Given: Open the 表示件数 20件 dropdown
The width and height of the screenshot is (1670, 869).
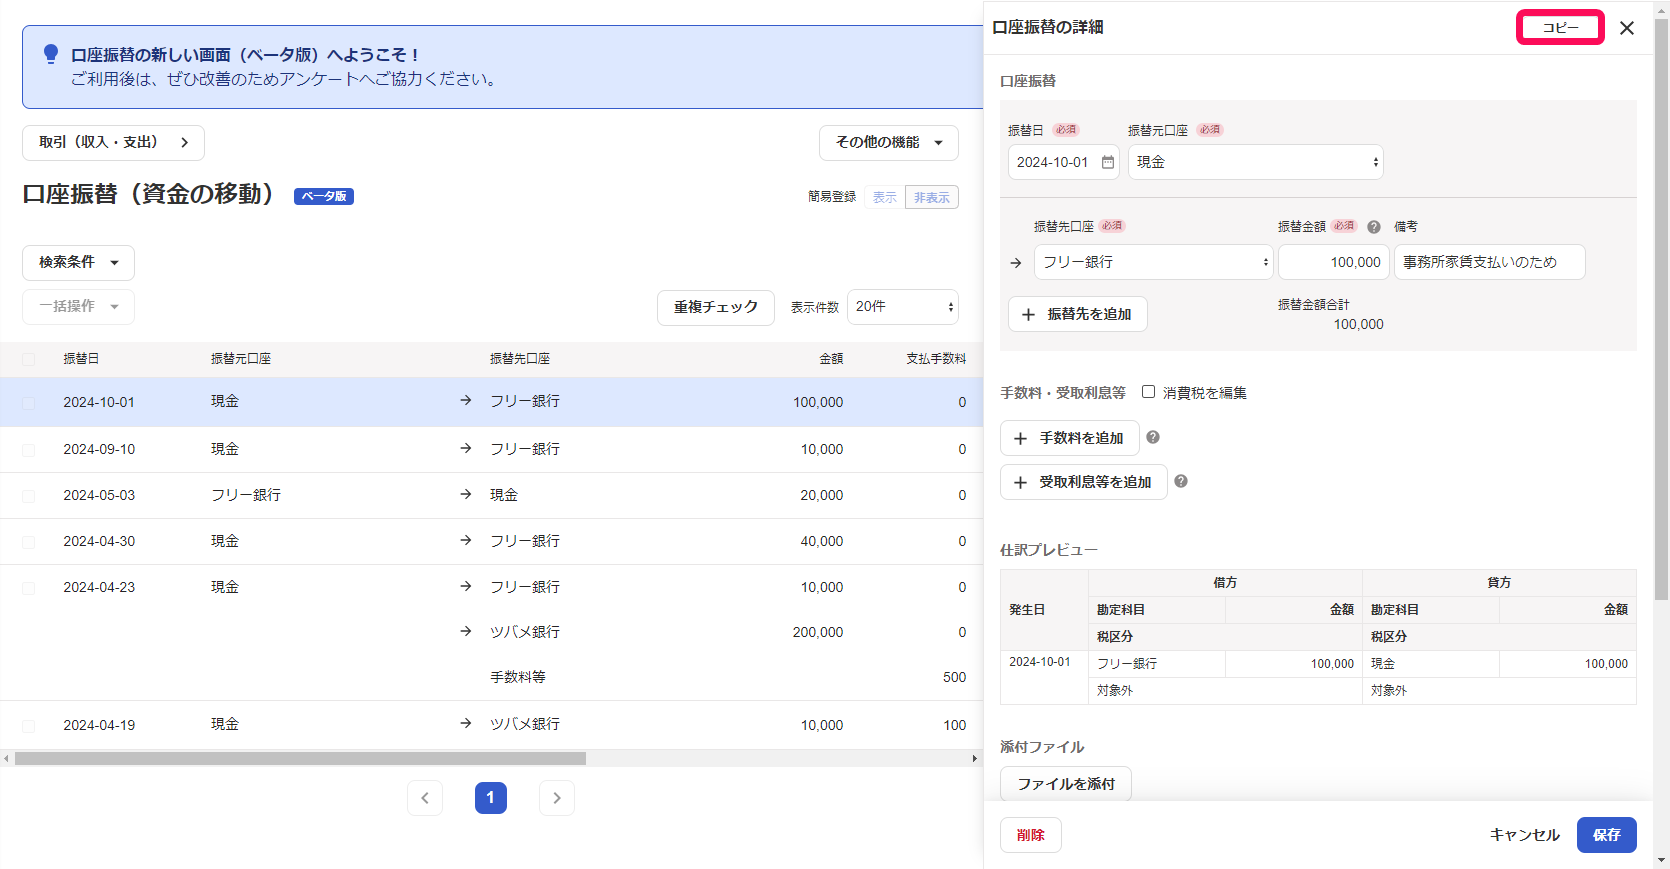Looking at the screenshot, I should 903,306.
